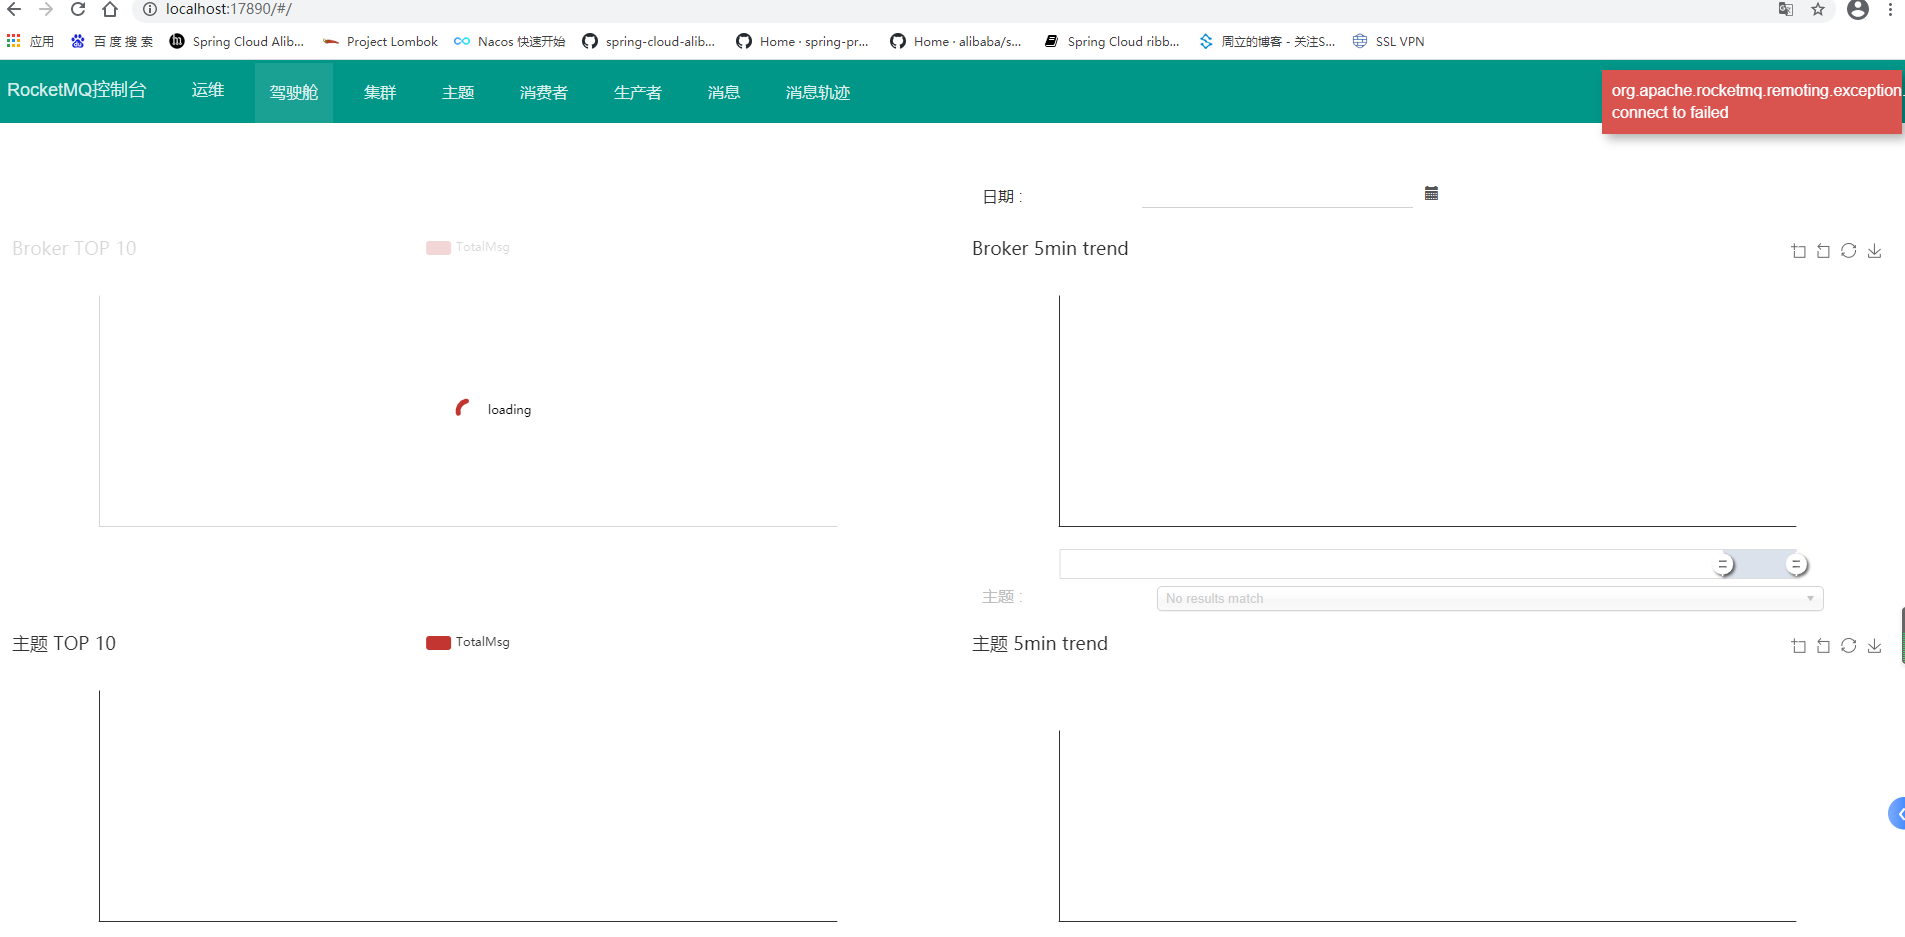The width and height of the screenshot is (1905, 937).
Task: Open the 应用 apps shortcut
Action: tap(30, 41)
